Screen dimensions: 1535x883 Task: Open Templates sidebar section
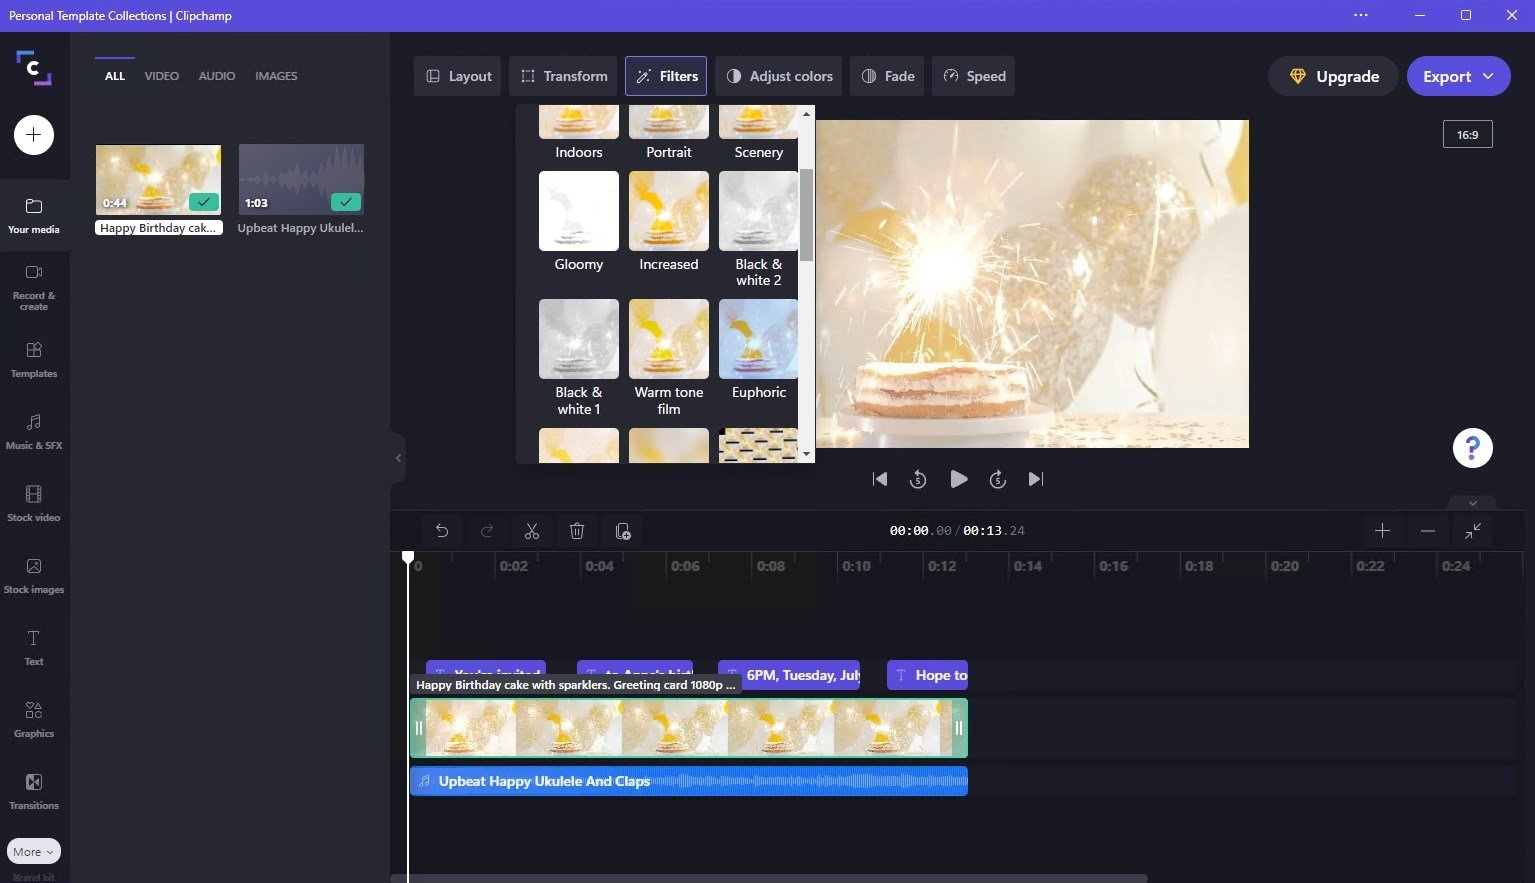[x=34, y=359]
